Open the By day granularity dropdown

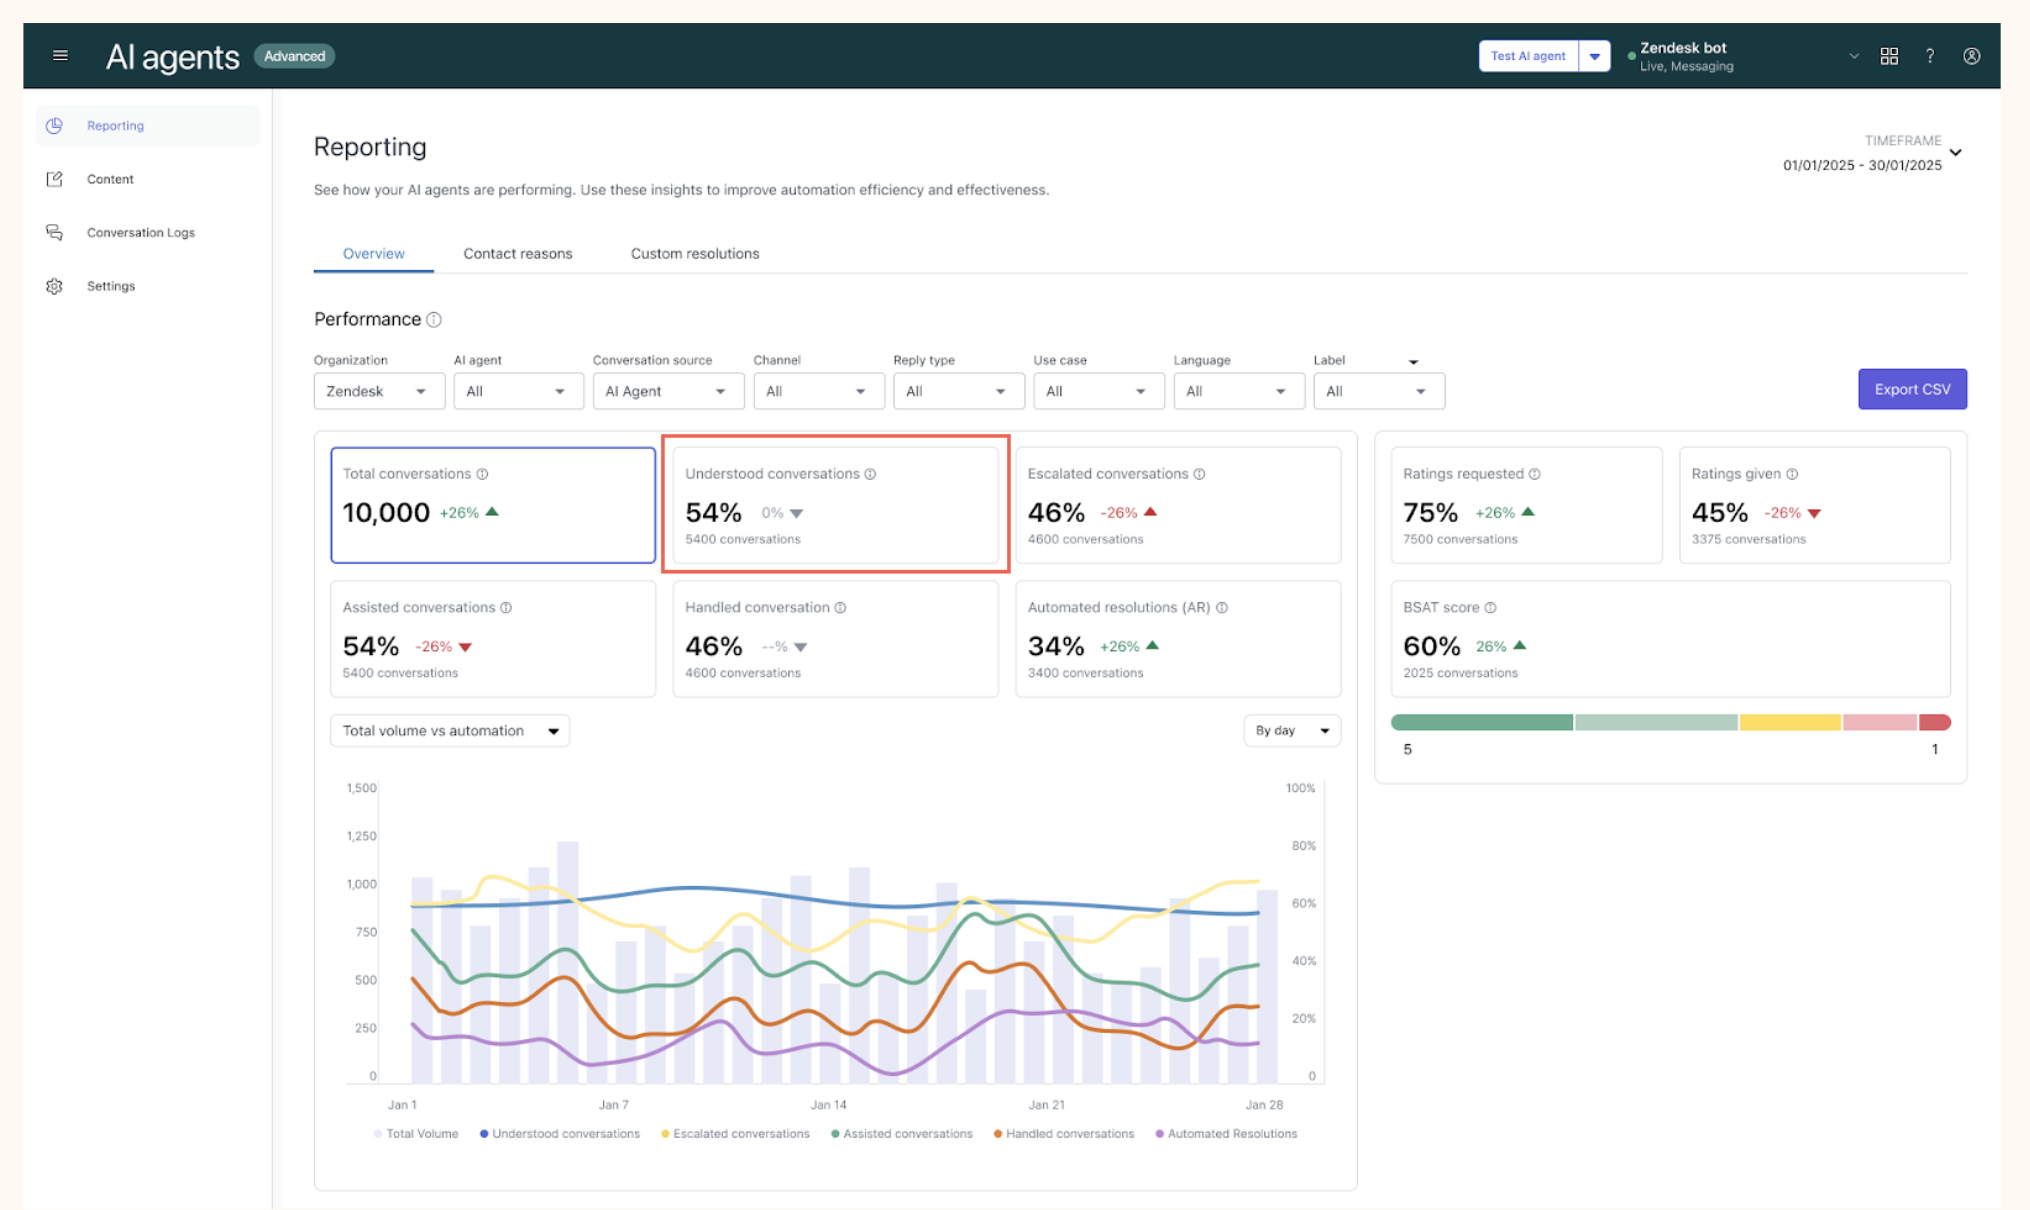(1292, 731)
